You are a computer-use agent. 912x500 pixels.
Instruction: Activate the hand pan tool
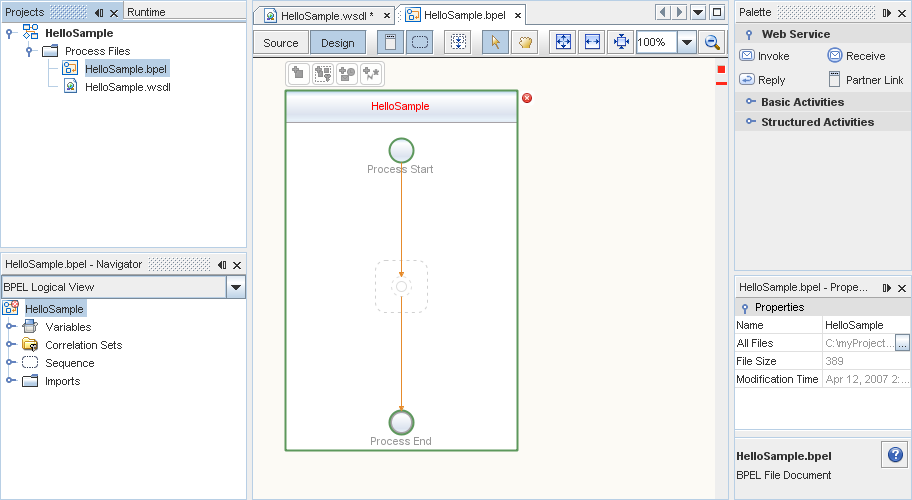524,43
